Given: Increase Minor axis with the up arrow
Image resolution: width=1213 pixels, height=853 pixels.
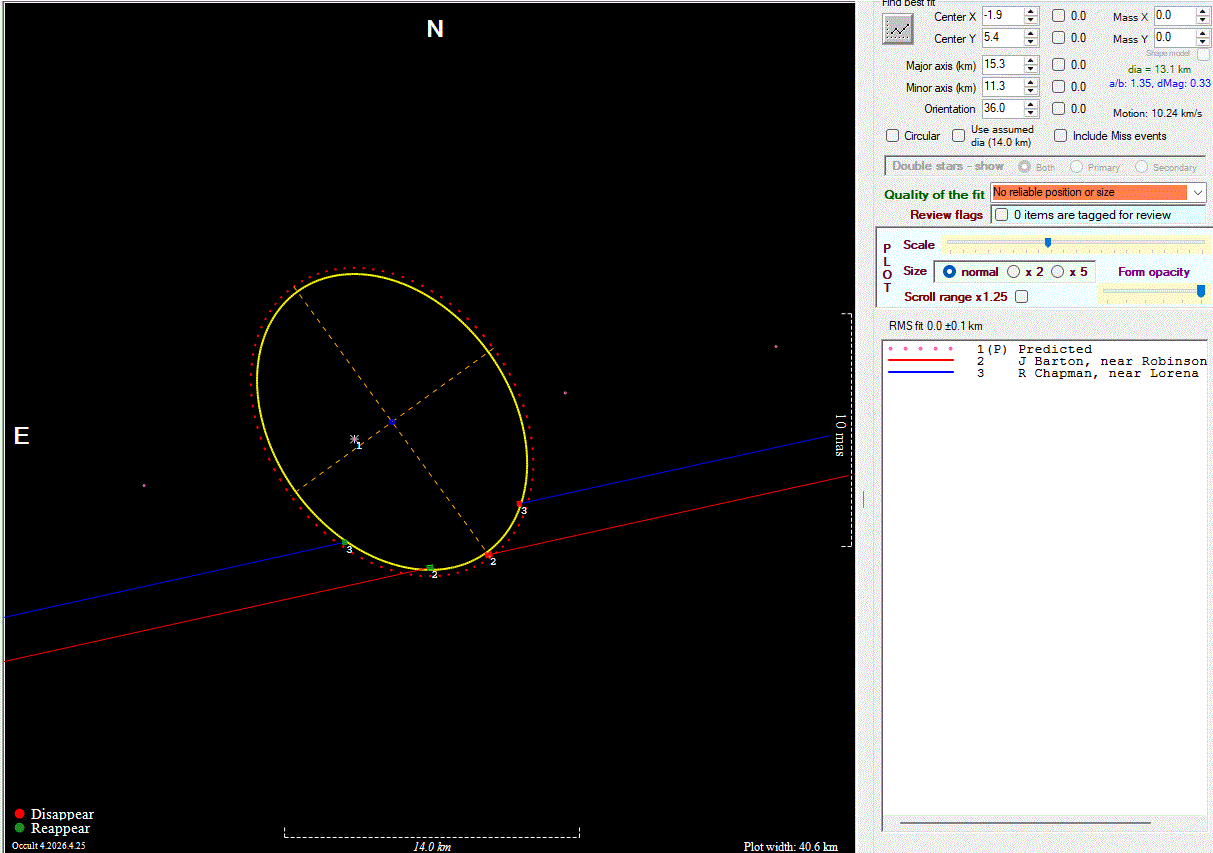Looking at the screenshot, I should [x=1031, y=83].
